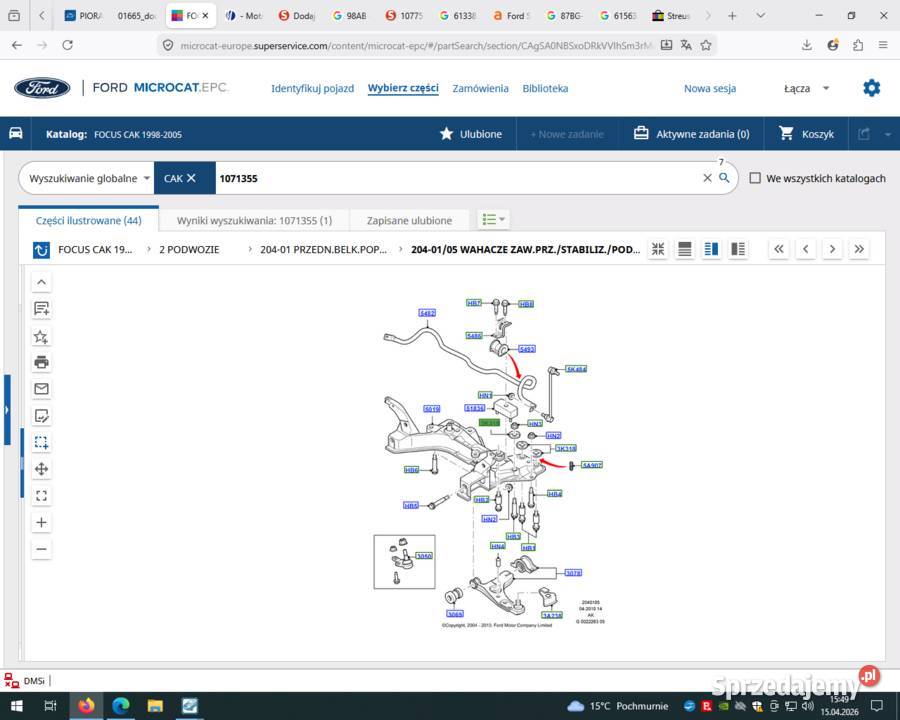Open the 'Łącza' links dropdown
The image size is (900, 720).
[806, 88]
